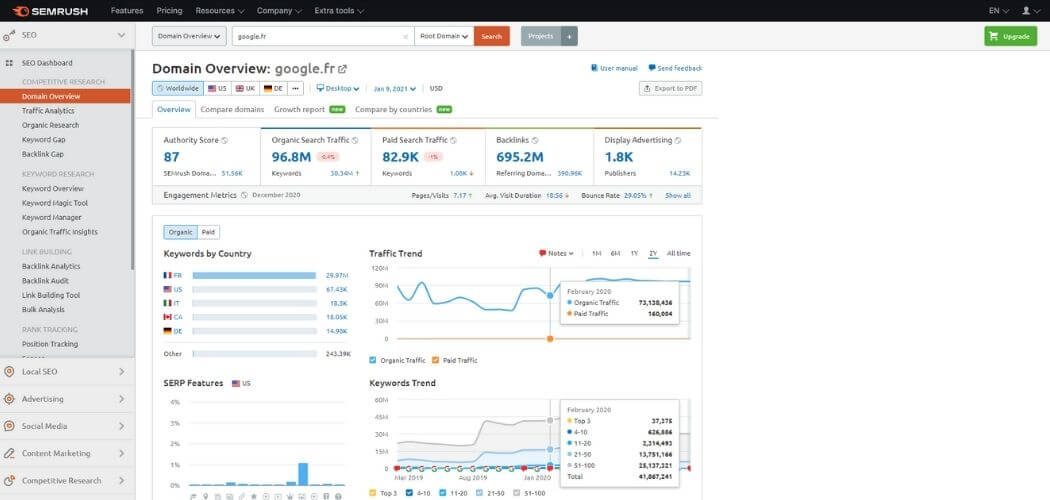The width and height of the screenshot is (1050, 500).
Task: Toggle 51-100 keywords checkbox
Action: coord(517,493)
